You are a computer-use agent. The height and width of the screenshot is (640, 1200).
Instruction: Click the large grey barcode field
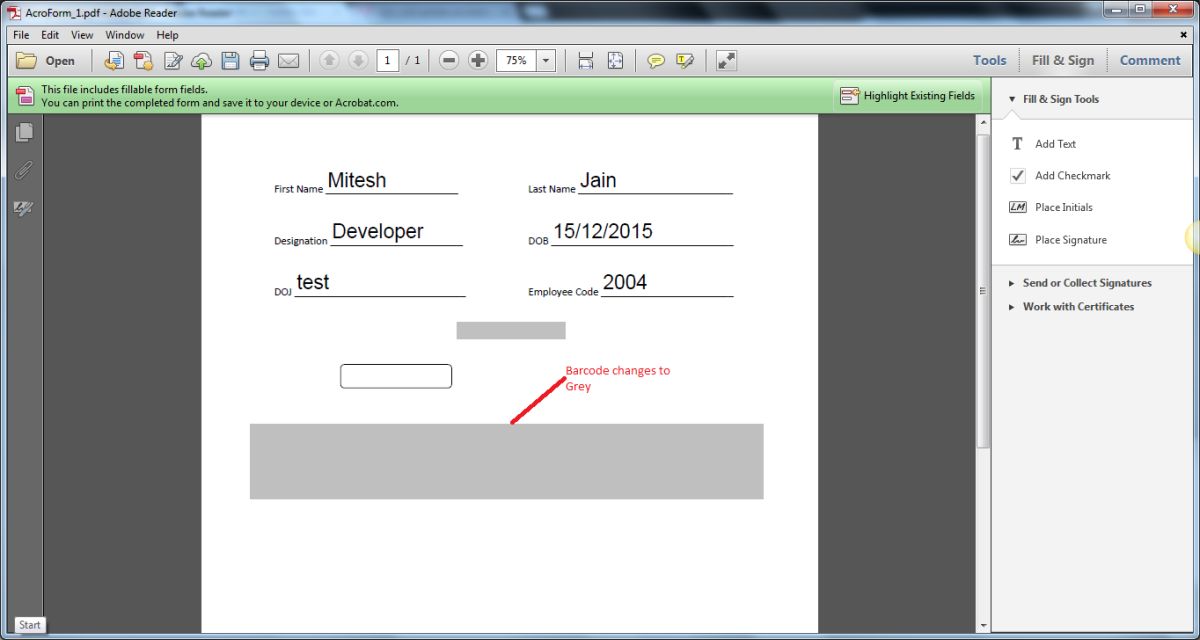point(507,461)
